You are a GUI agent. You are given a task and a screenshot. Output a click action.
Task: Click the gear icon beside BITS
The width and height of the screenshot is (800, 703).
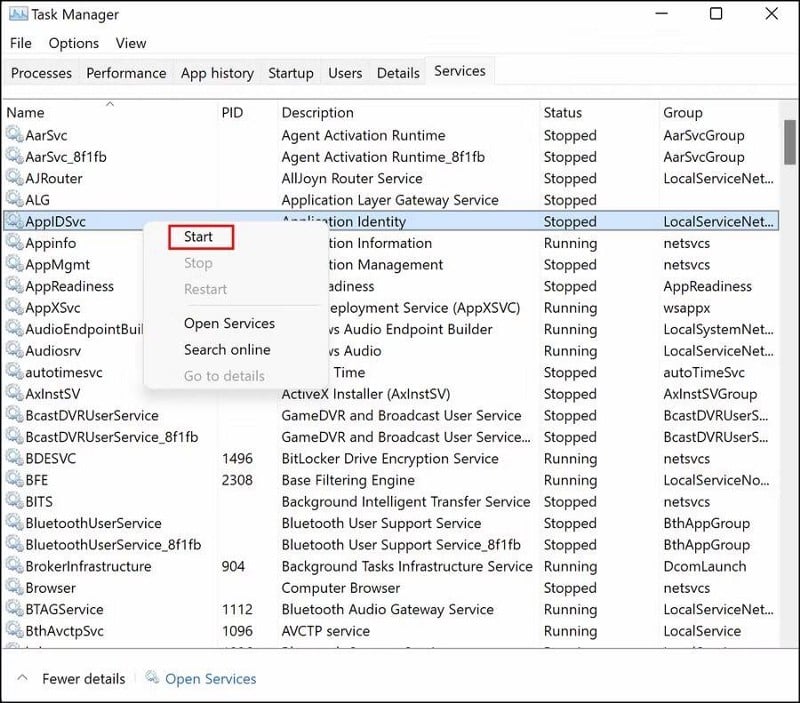pos(14,501)
